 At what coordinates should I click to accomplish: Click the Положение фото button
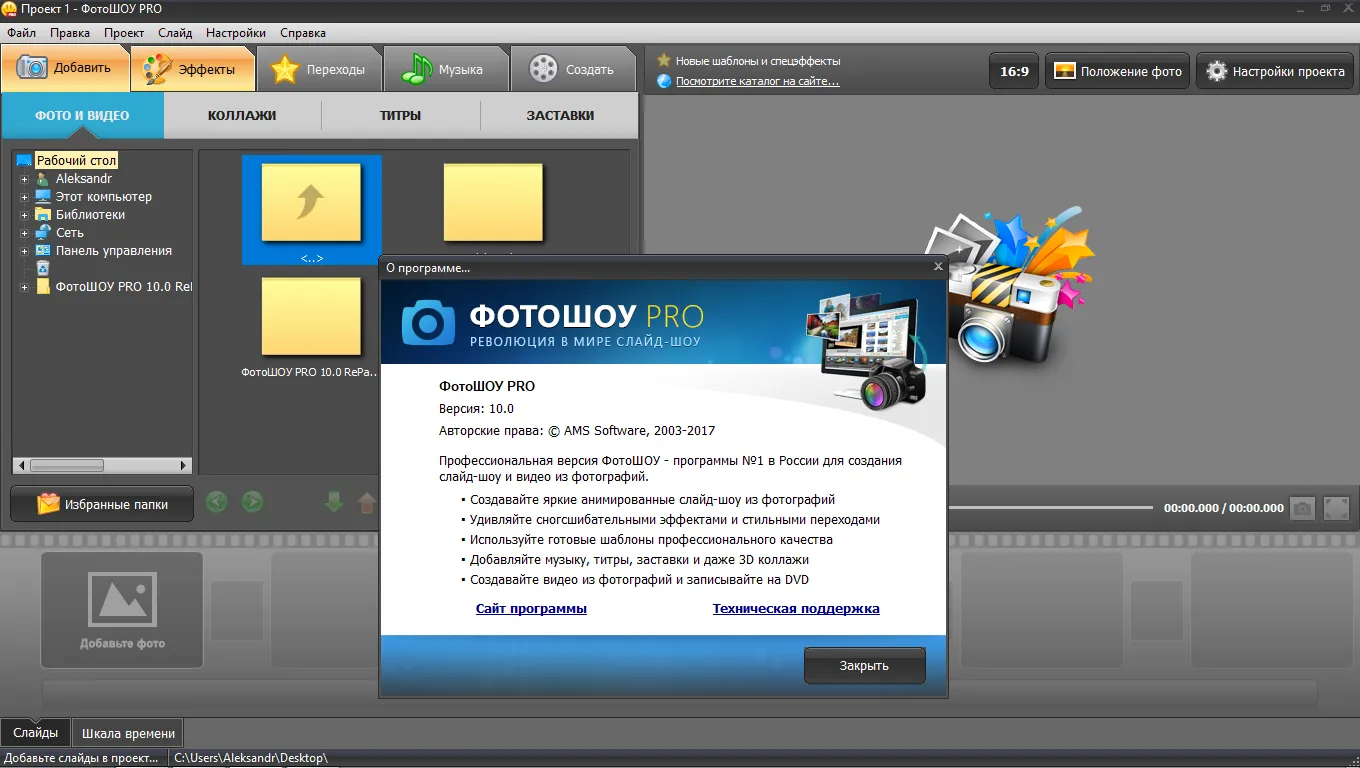pyautogui.click(x=1117, y=71)
